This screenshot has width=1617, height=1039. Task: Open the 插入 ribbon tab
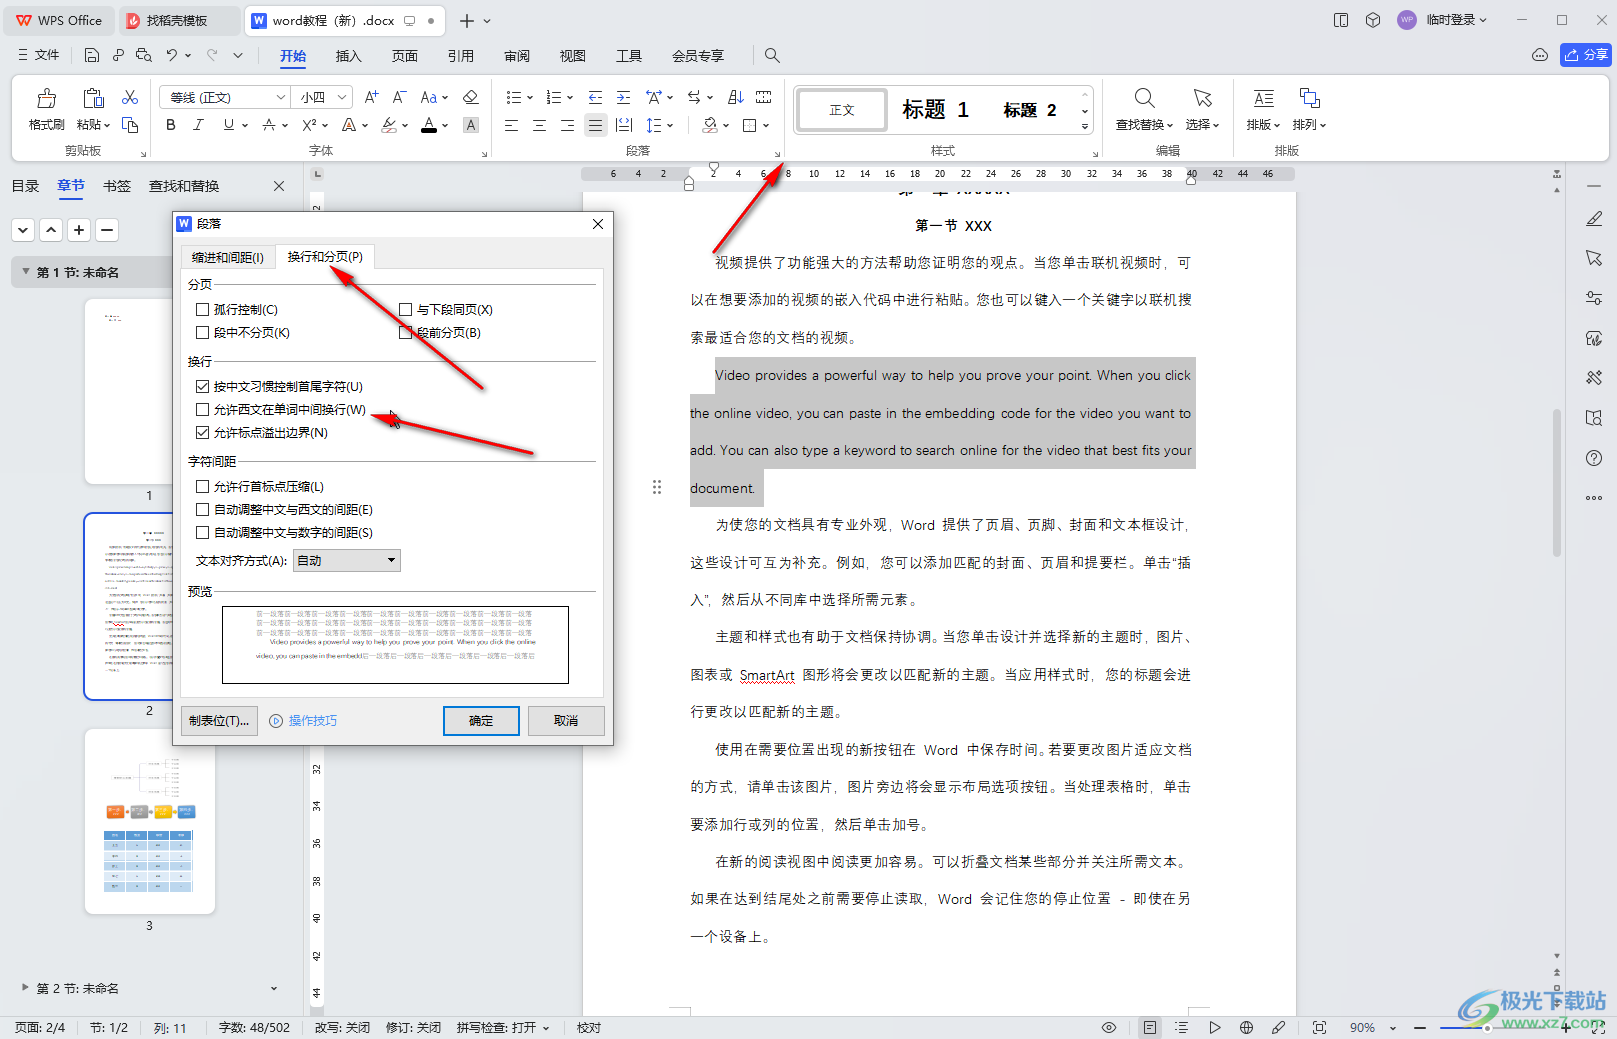point(348,56)
